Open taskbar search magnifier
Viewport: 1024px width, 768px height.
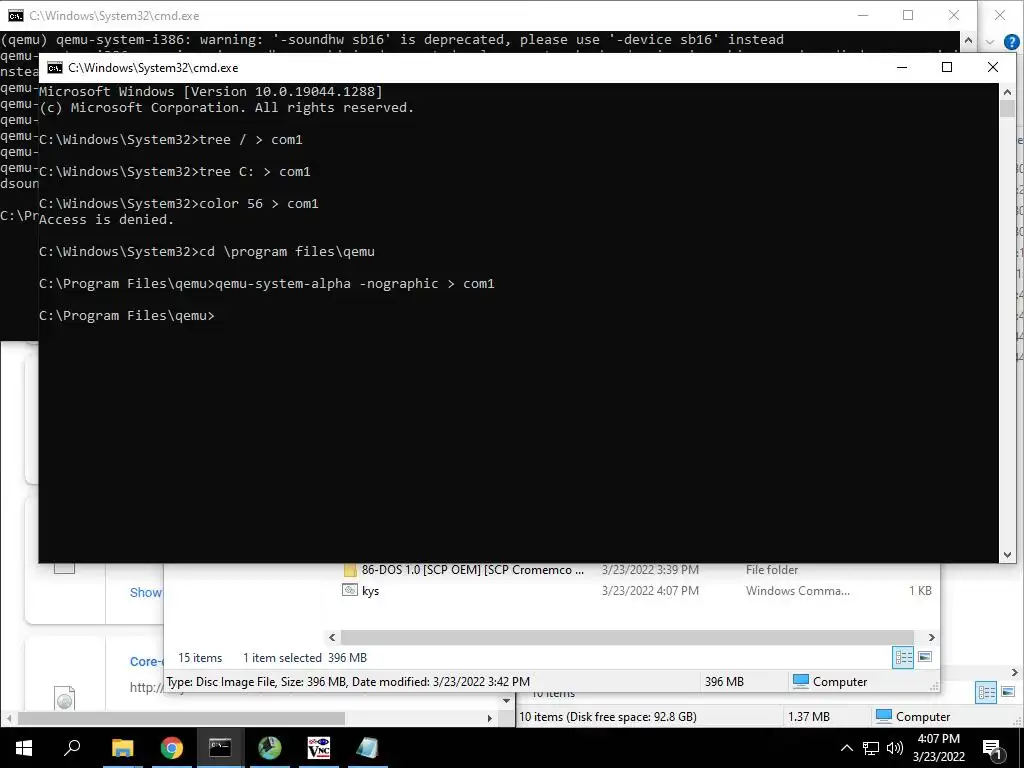point(72,748)
